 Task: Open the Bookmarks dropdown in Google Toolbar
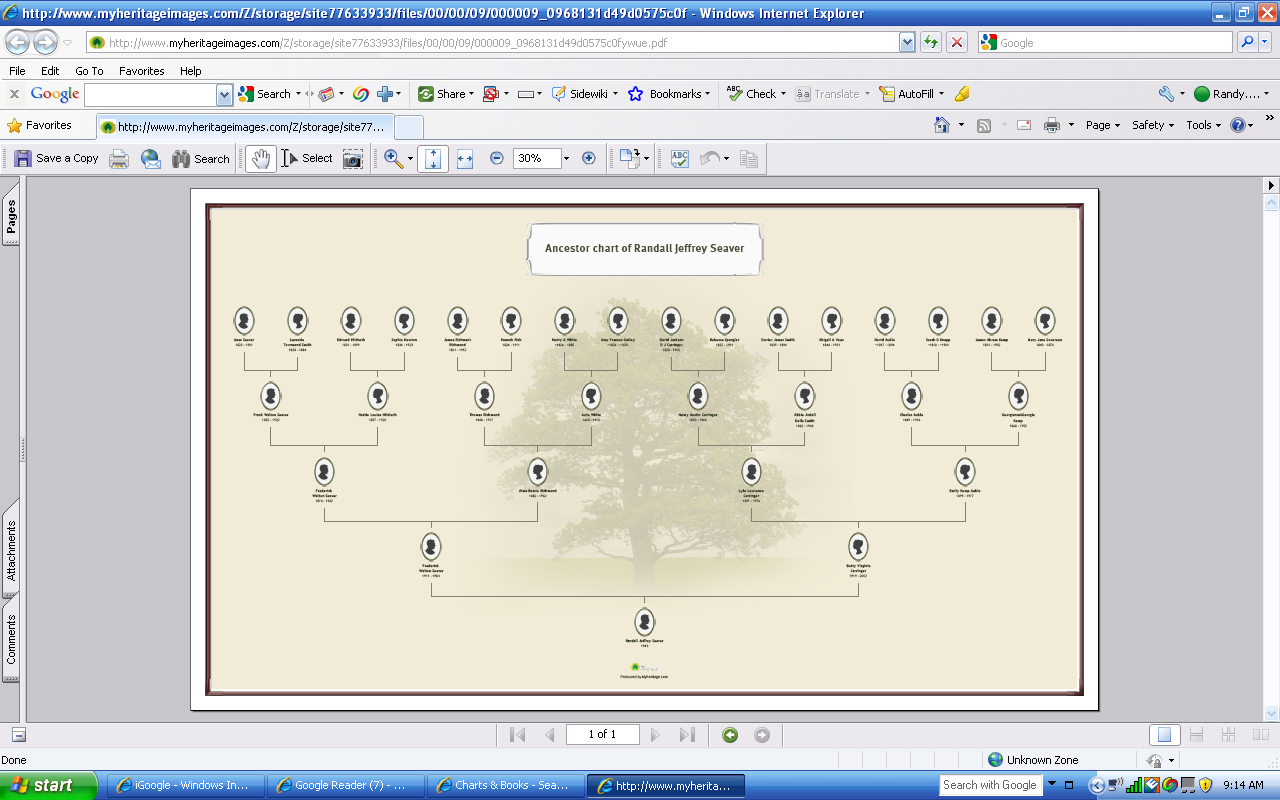tap(668, 94)
